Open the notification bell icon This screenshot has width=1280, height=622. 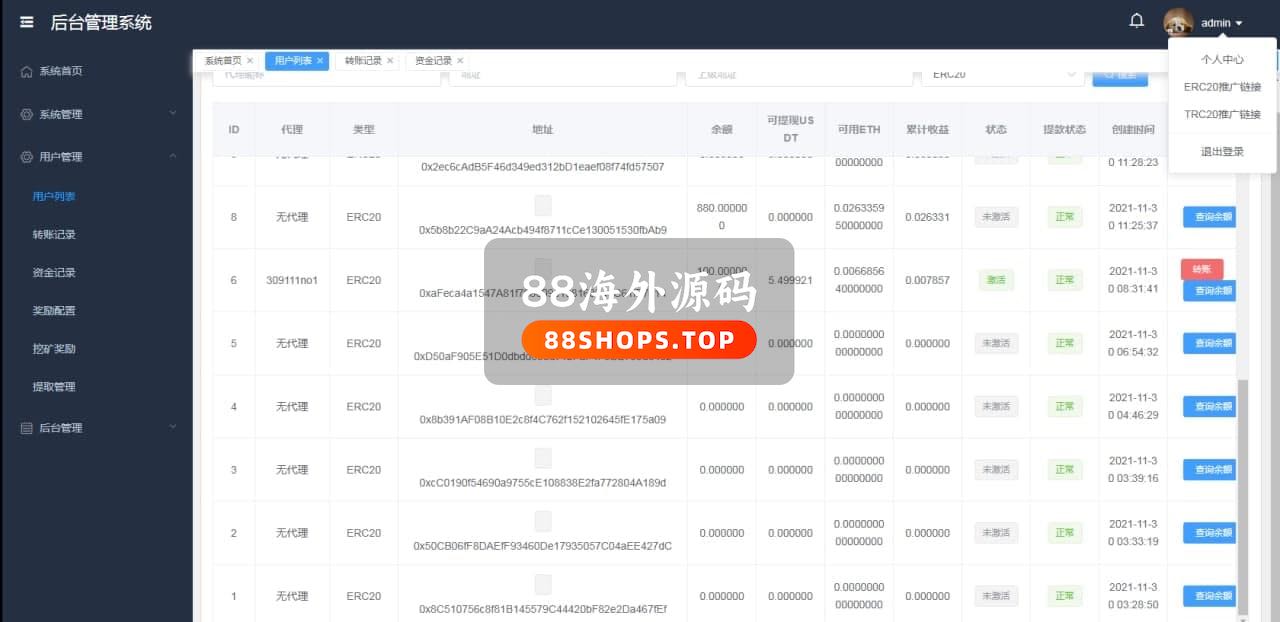pos(1136,21)
